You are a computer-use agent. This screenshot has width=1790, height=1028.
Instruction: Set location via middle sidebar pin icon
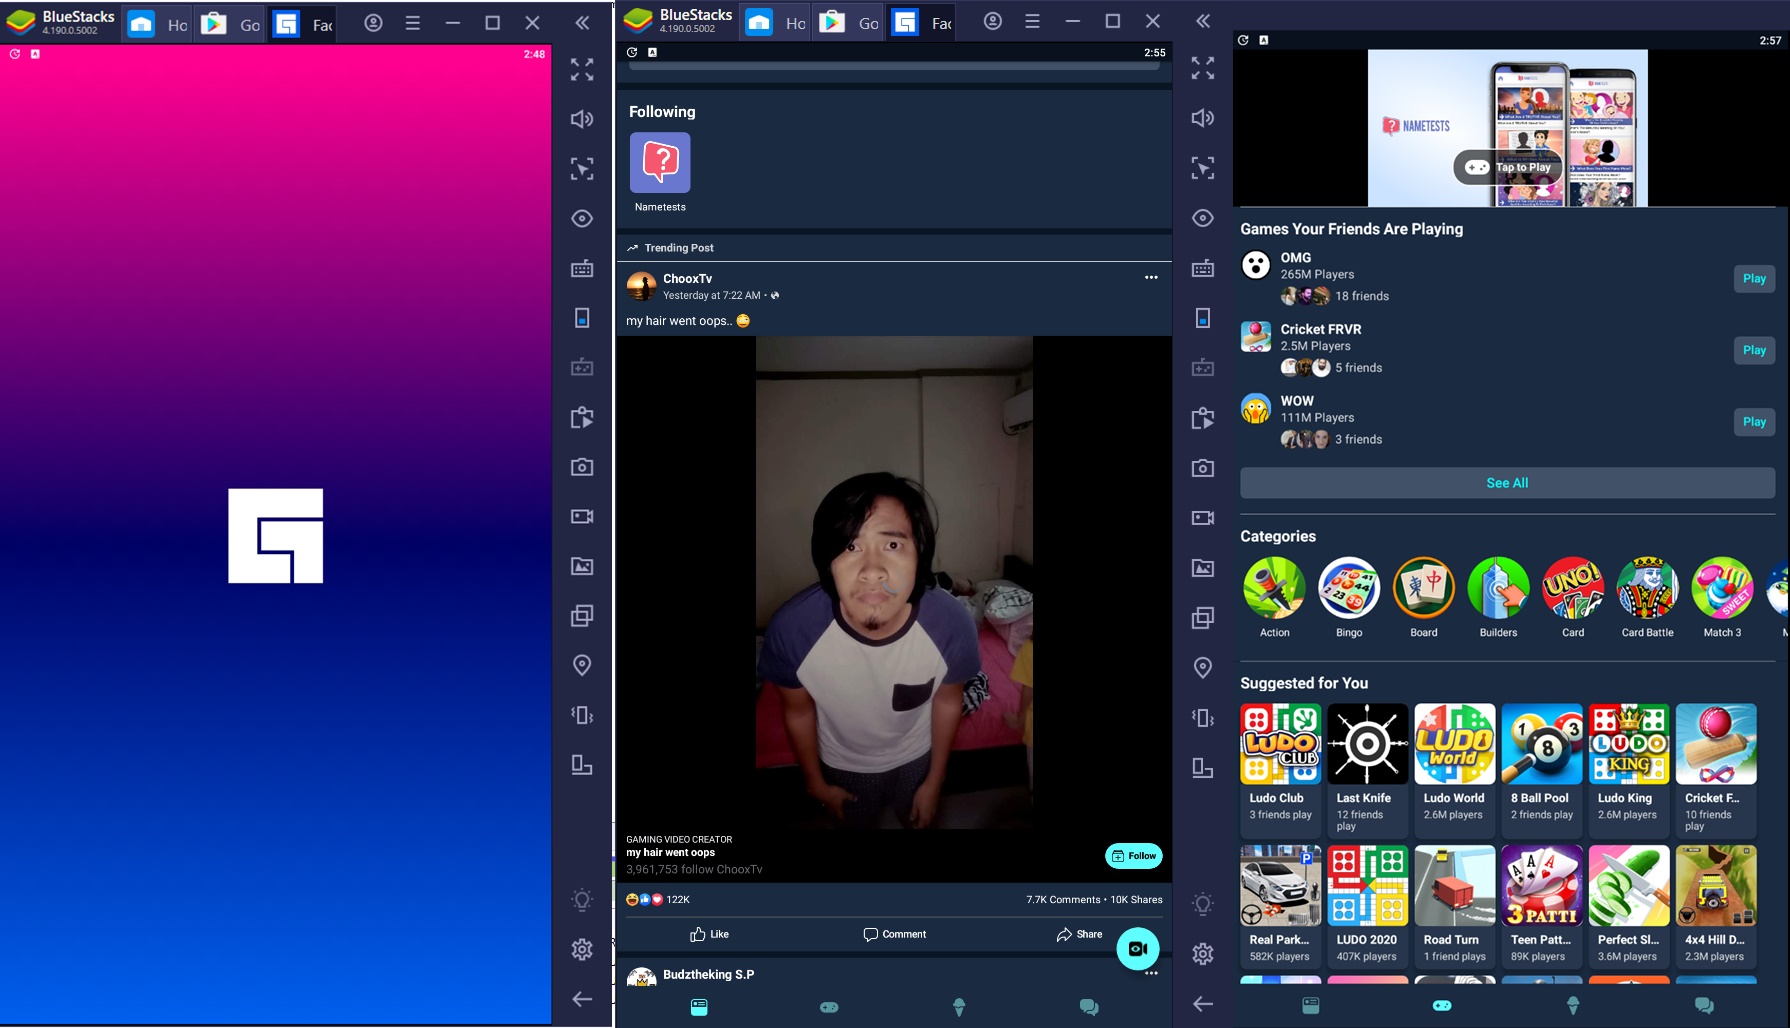(1203, 668)
